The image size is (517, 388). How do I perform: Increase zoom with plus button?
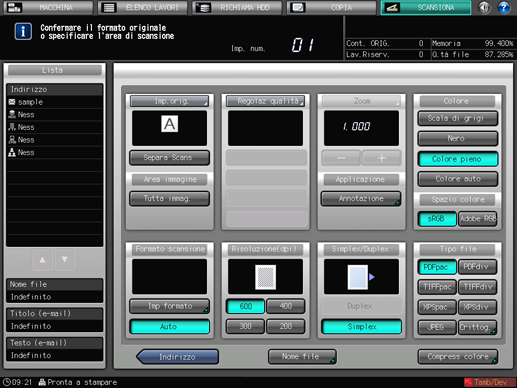[x=382, y=158]
